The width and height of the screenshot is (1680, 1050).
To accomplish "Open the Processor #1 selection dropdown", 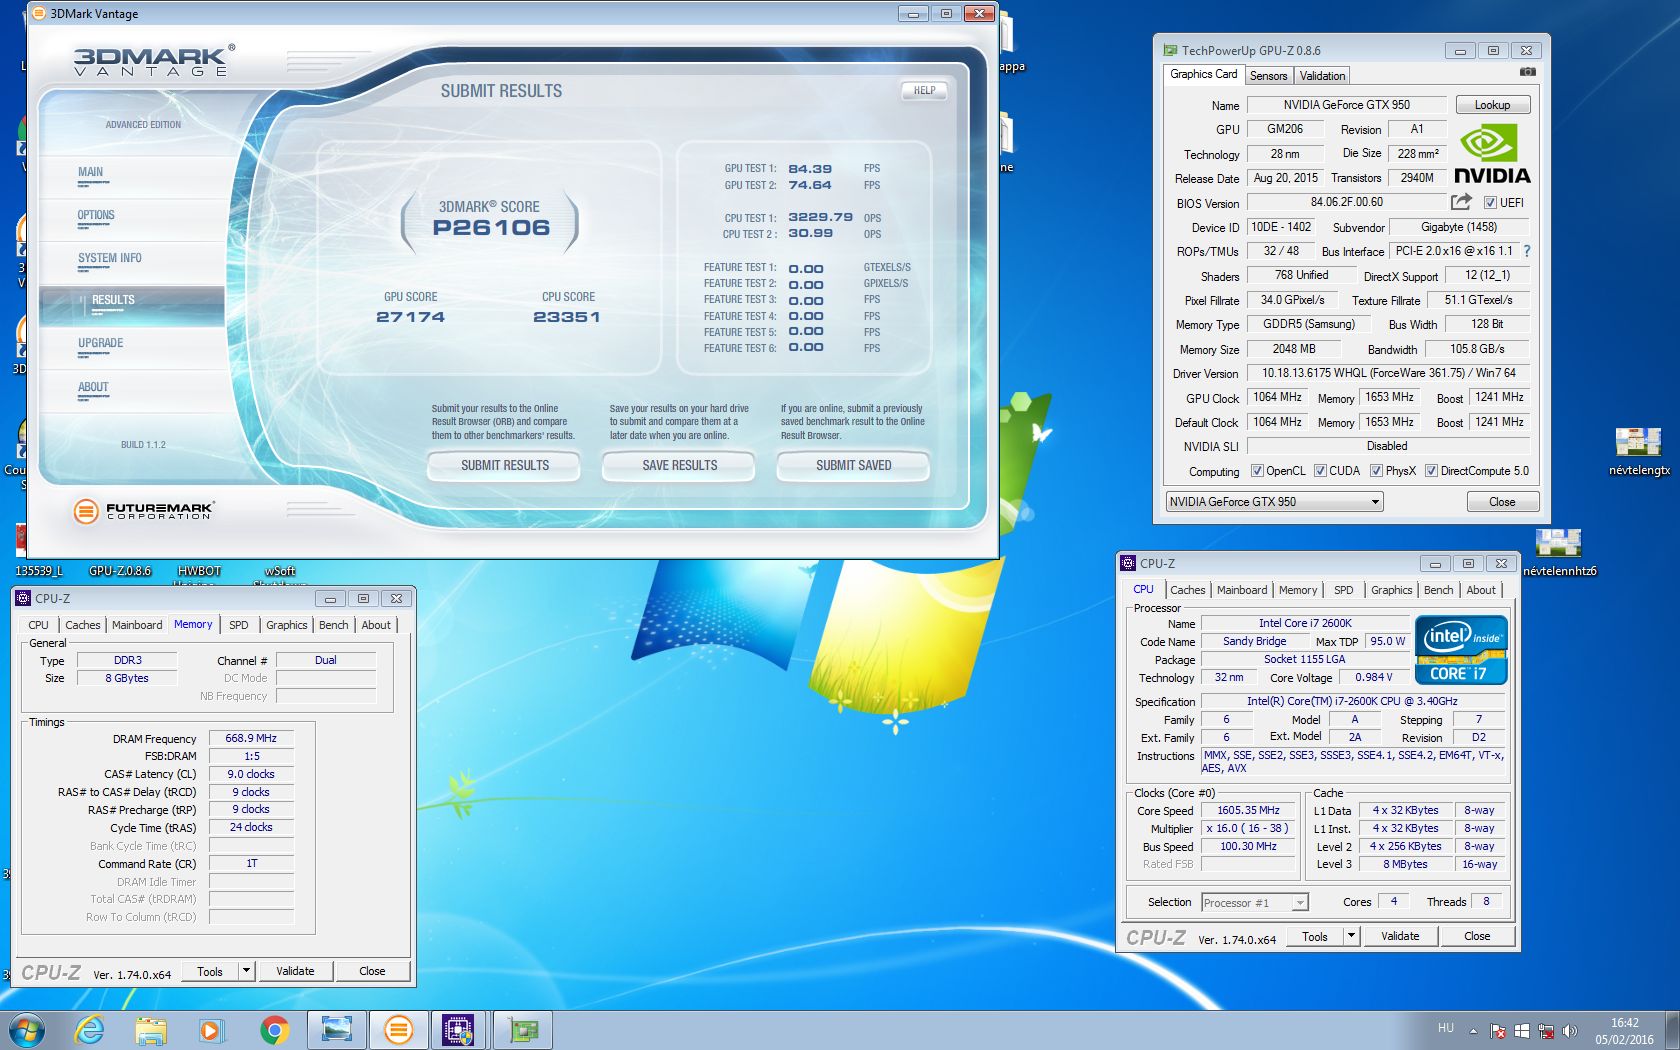I will [1254, 902].
